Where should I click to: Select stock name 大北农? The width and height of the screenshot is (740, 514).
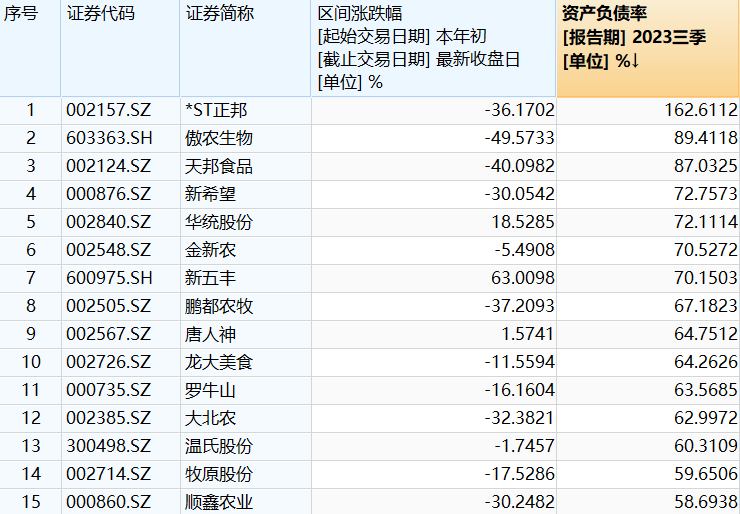click(x=210, y=418)
